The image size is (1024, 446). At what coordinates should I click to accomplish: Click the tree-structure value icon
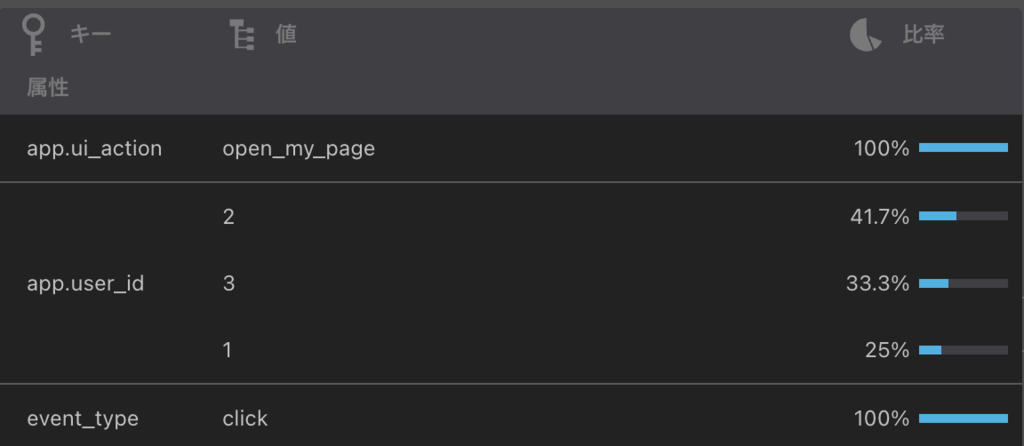[242, 35]
